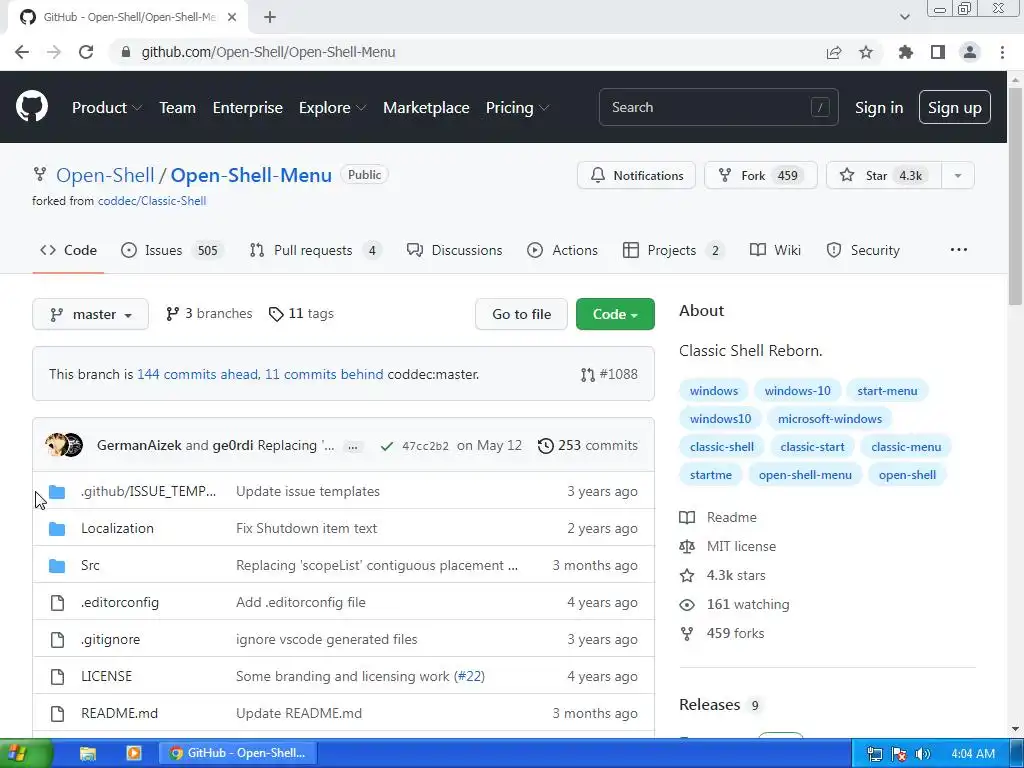Screen dimensions: 1024x768
Task: Open the Product dropdown menu
Action: 106,108
